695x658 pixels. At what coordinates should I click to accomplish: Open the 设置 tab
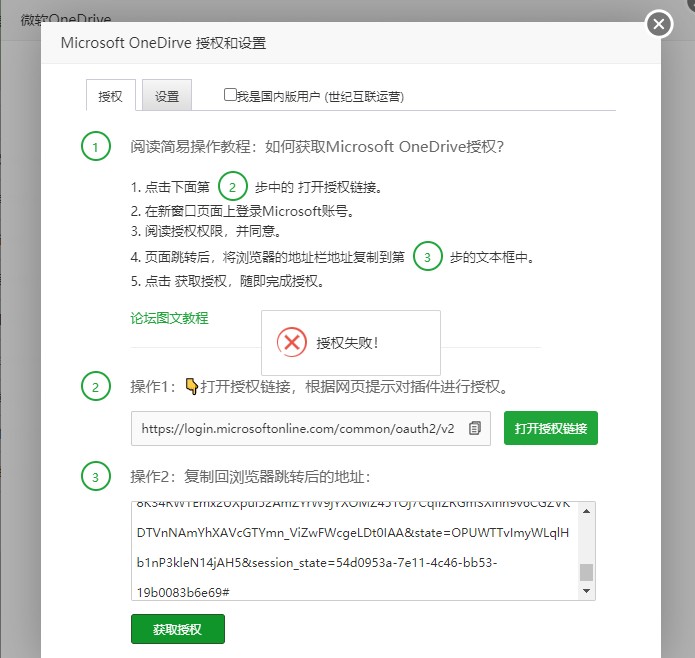click(x=167, y=96)
